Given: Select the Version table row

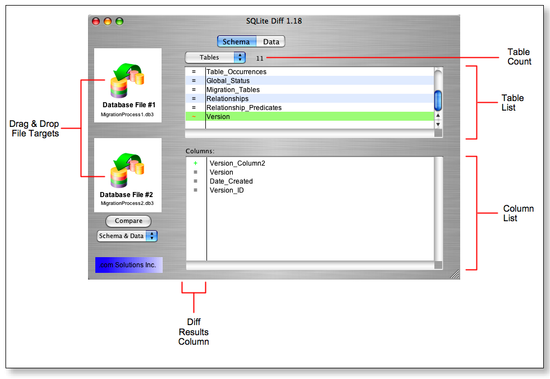Looking at the screenshot, I should [x=309, y=117].
